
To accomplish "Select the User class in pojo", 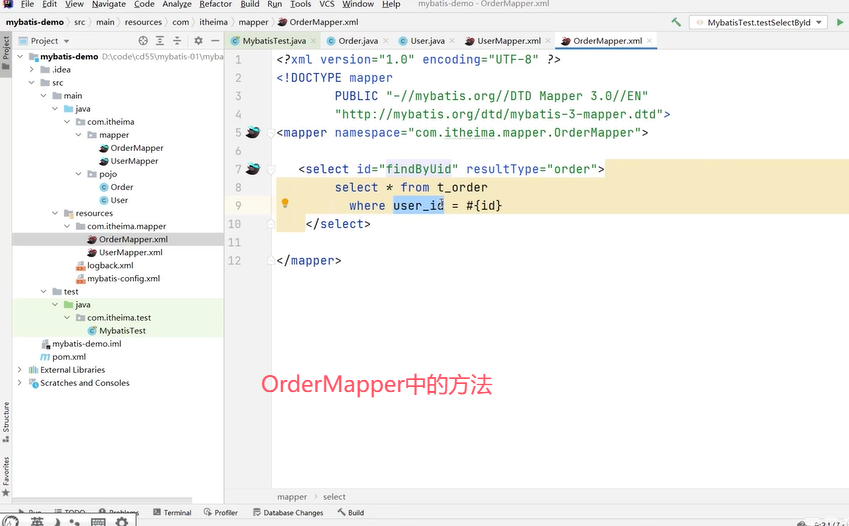I will (114, 200).
